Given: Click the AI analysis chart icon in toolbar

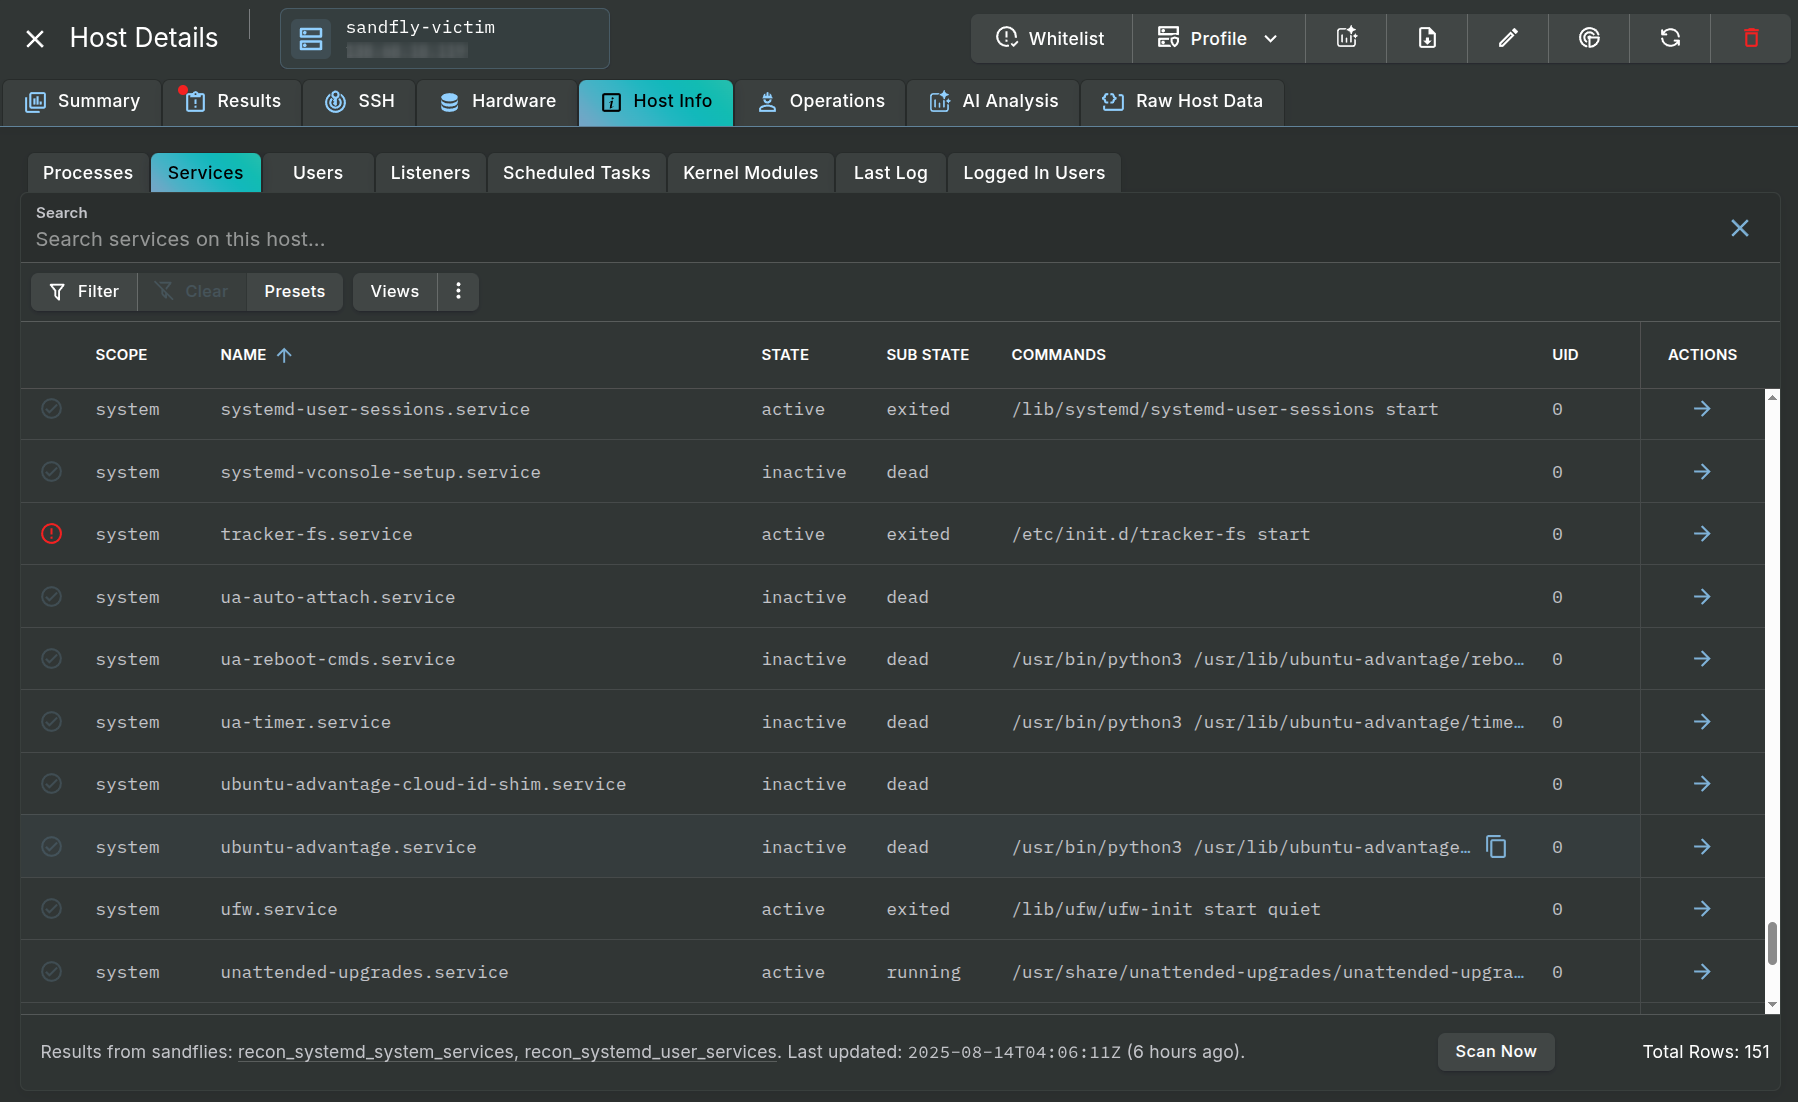Looking at the screenshot, I should click(x=1347, y=38).
